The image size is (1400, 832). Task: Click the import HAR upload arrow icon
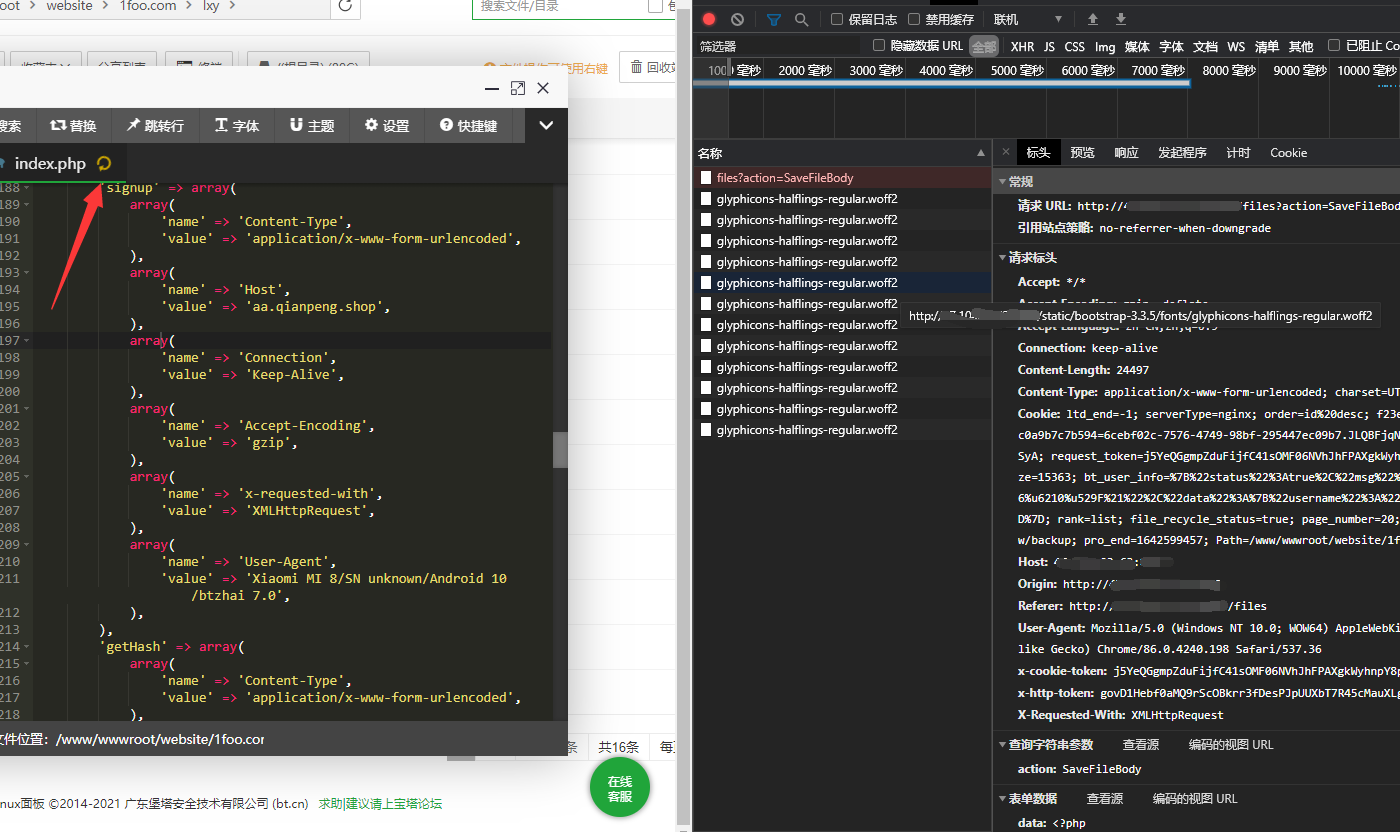1093,19
